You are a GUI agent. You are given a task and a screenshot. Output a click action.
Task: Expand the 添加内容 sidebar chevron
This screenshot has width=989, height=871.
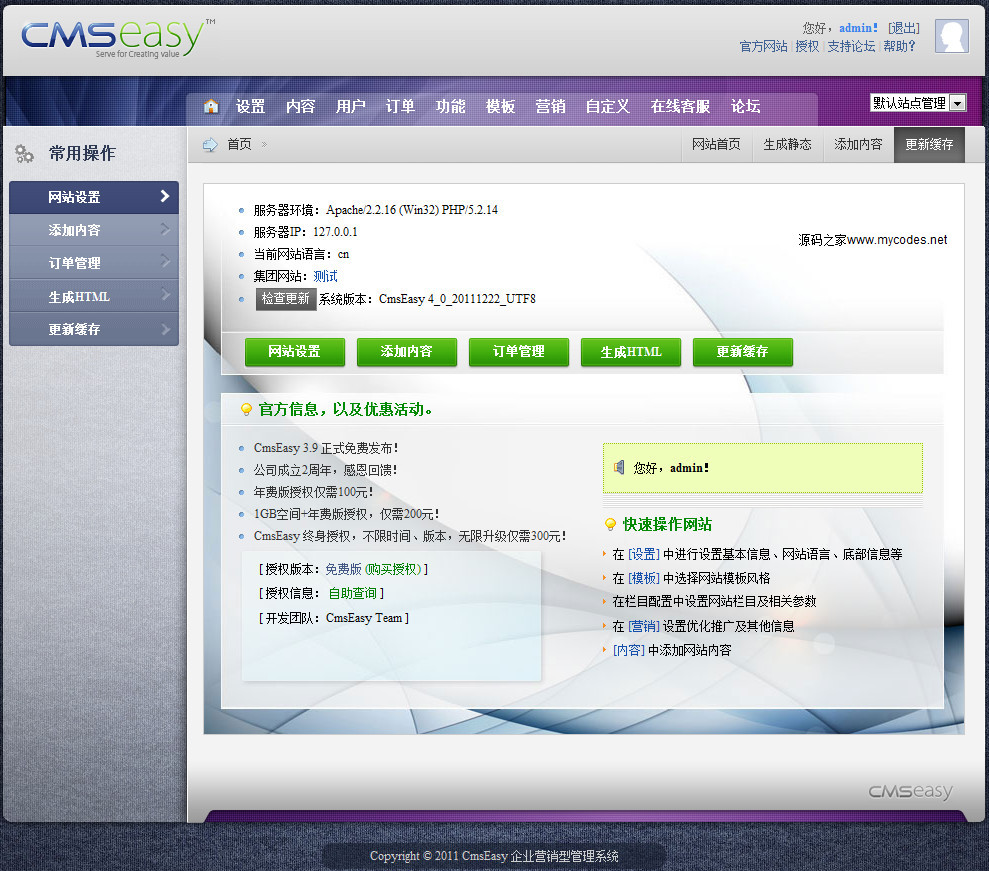[165, 229]
